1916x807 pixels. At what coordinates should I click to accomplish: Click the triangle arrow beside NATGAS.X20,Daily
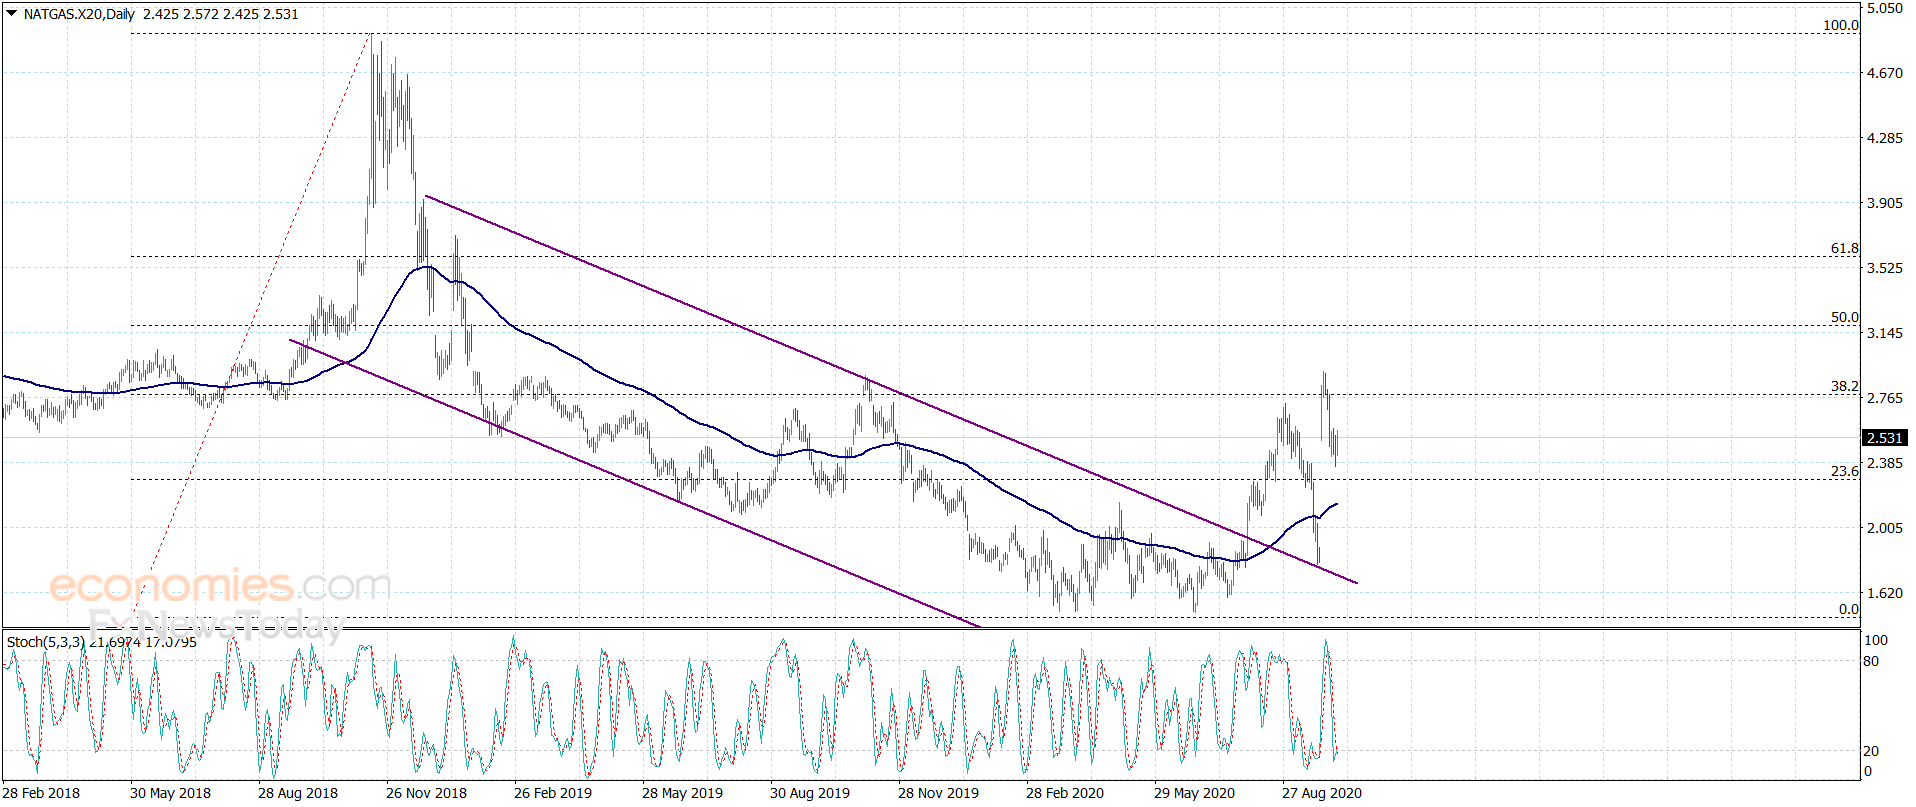[x=12, y=14]
